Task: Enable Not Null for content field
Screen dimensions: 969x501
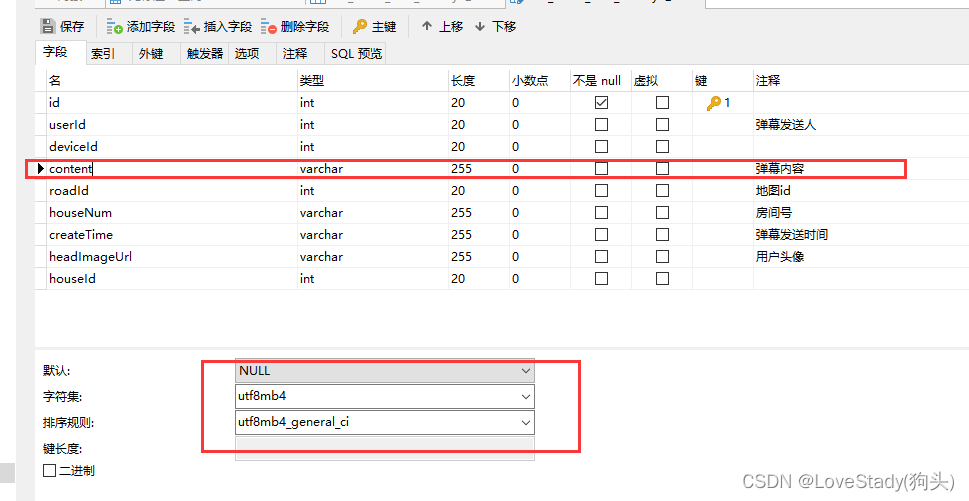Action: [x=601, y=169]
